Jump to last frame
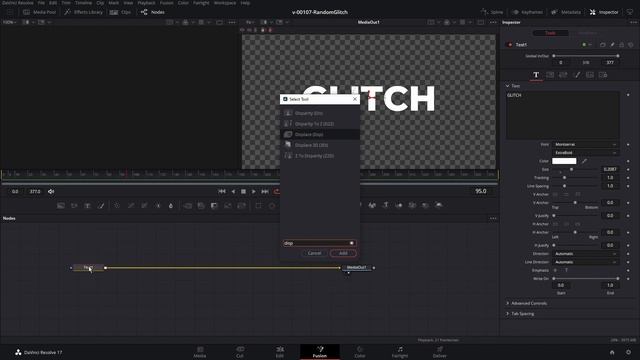Viewport: 640px width, 360px height. [265, 191]
